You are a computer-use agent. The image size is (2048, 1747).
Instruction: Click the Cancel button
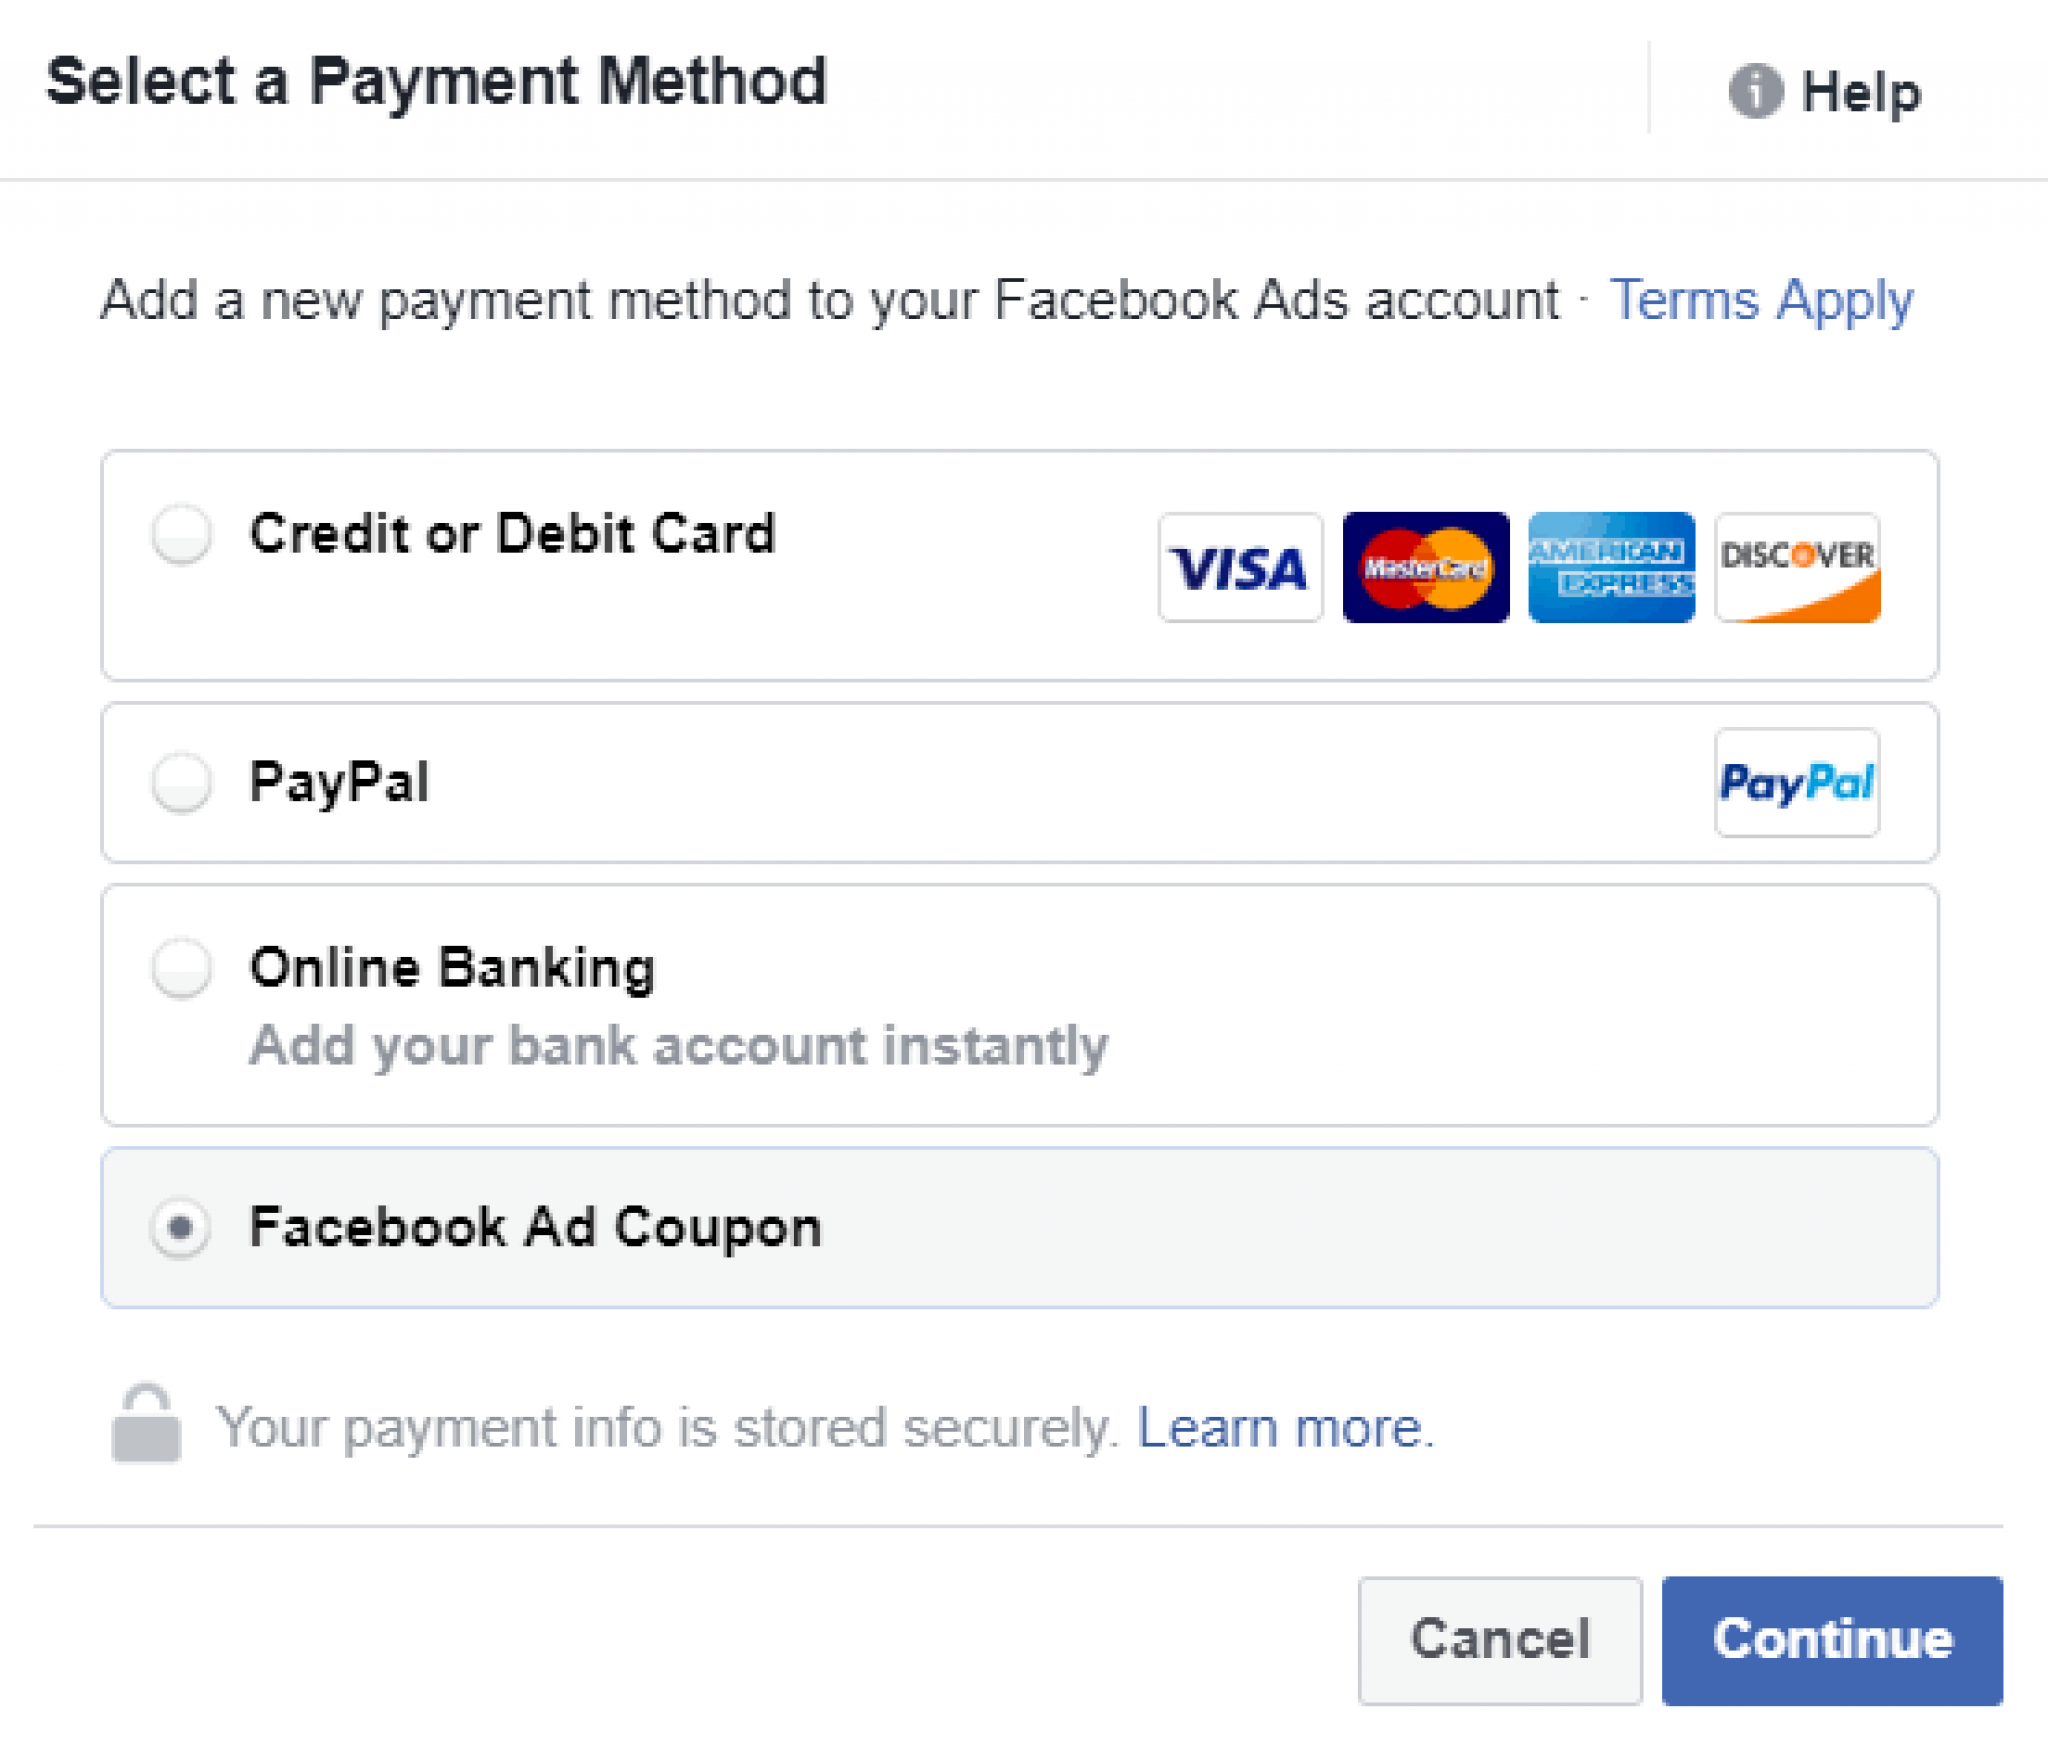click(1499, 1638)
